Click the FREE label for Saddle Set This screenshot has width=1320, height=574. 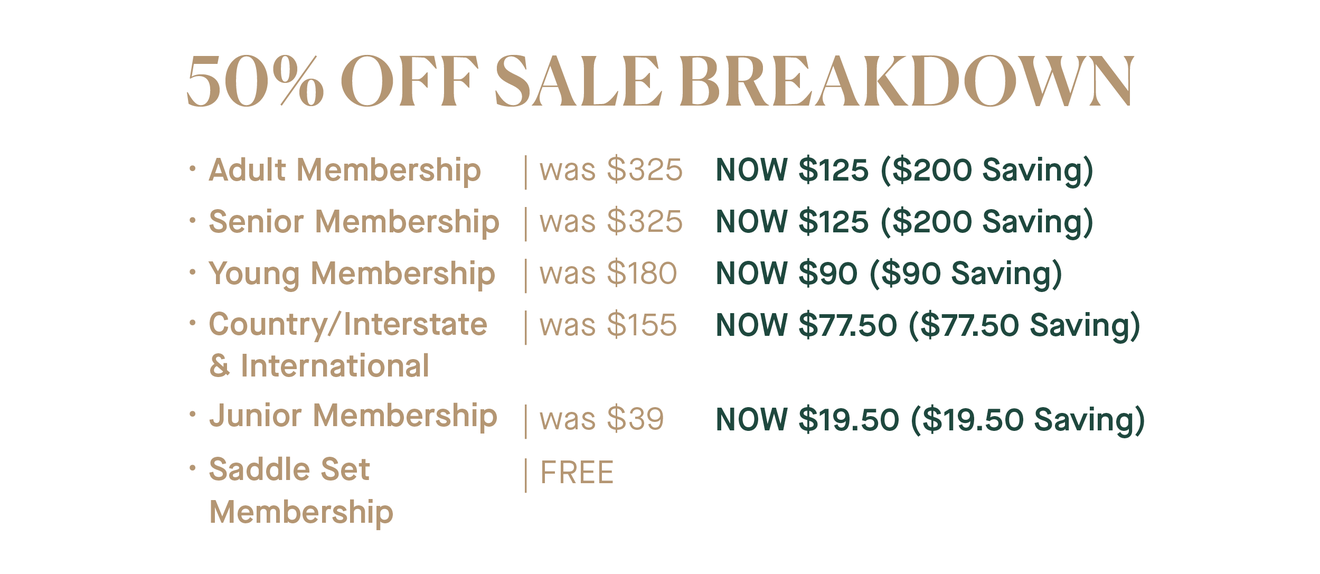[x=576, y=472]
